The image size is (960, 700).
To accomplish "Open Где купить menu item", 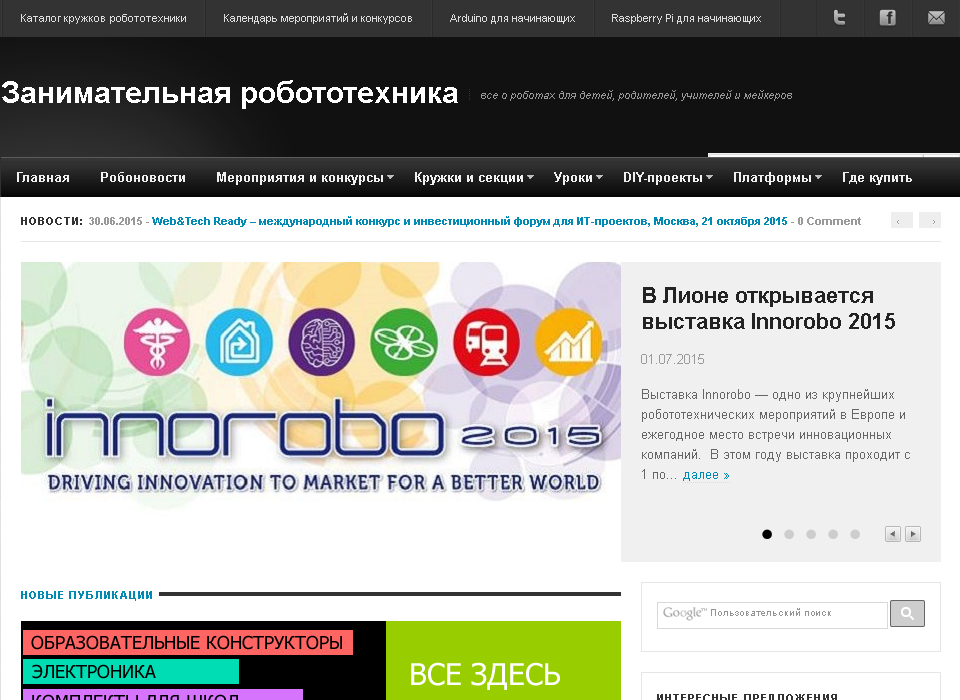I will tap(877, 178).
